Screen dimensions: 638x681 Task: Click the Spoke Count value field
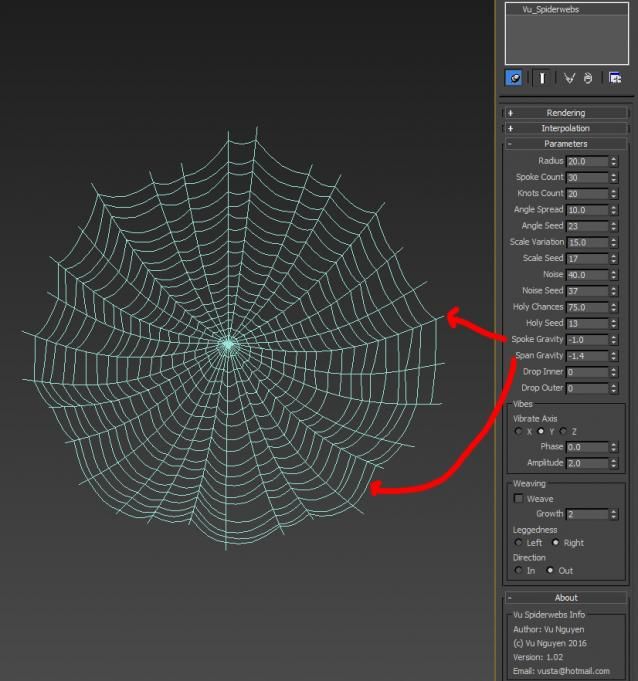point(587,178)
